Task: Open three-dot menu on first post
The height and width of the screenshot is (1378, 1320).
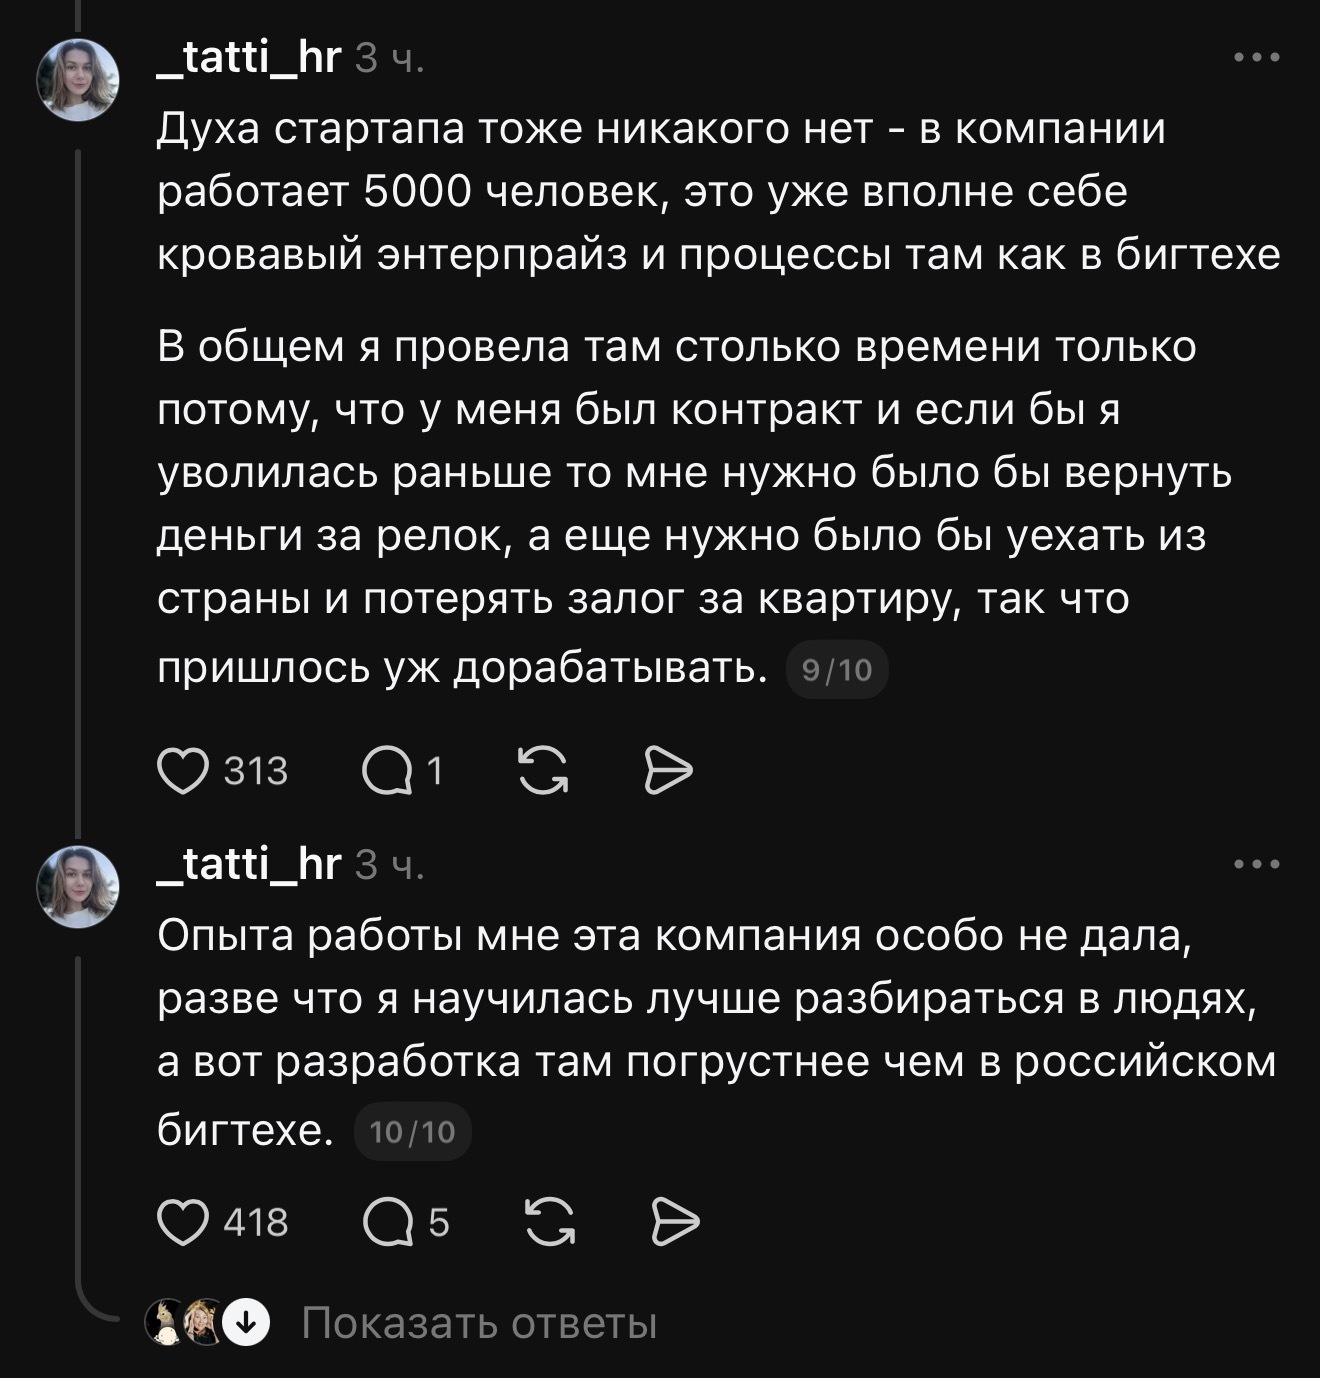Action: [x=1257, y=57]
